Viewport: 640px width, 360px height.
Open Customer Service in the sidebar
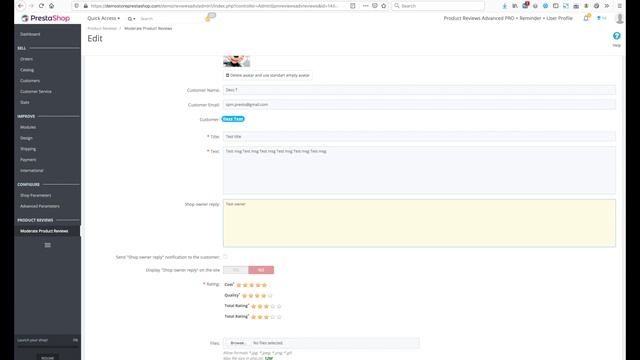36,91
